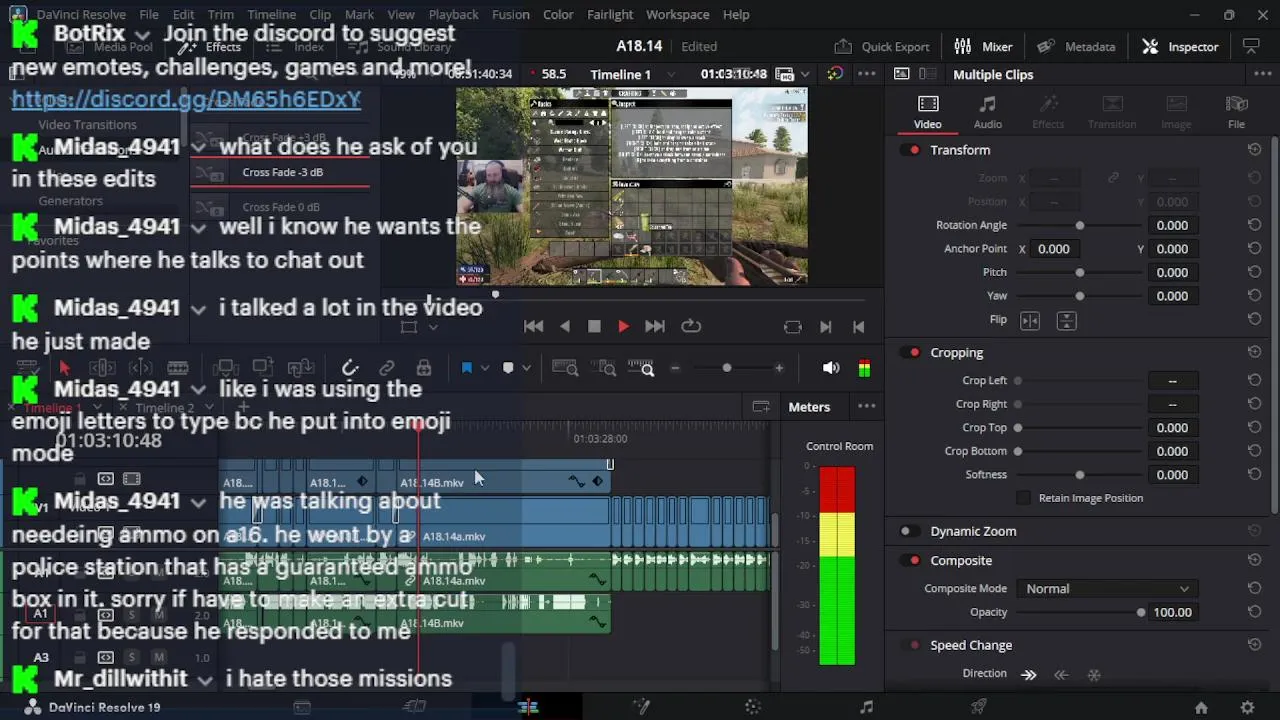Screen dimensions: 1280x720
Task: Open the Fusion menu
Action: click(x=510, y=15)
